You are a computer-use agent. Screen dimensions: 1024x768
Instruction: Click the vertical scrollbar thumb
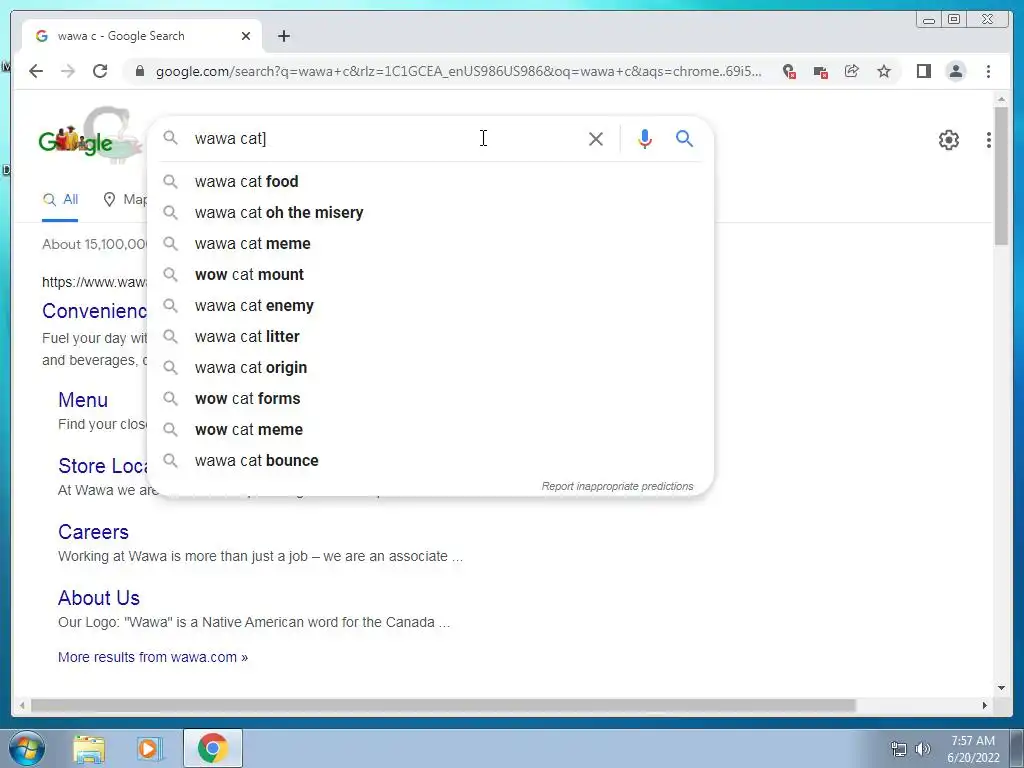1001,175
